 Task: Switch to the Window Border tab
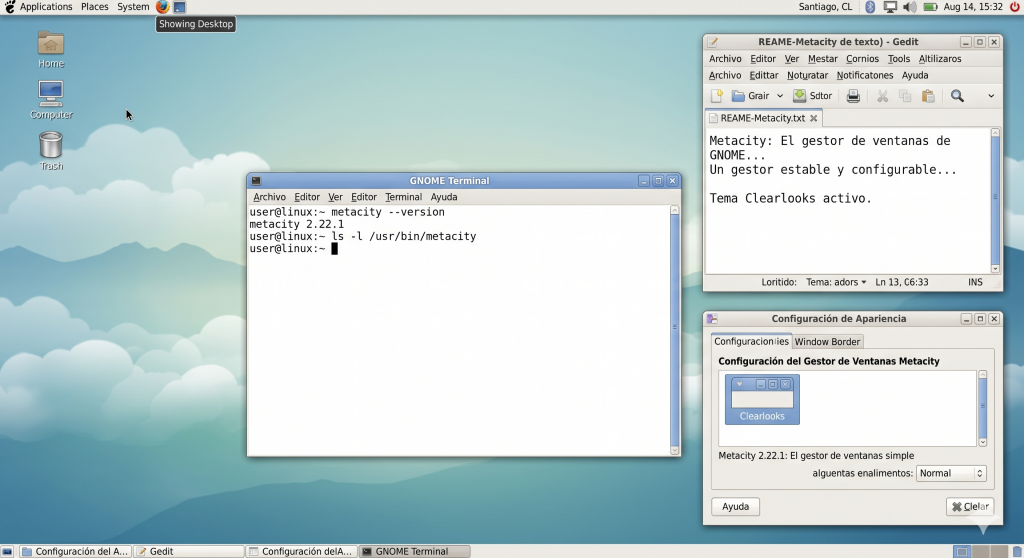coord(827,342)
